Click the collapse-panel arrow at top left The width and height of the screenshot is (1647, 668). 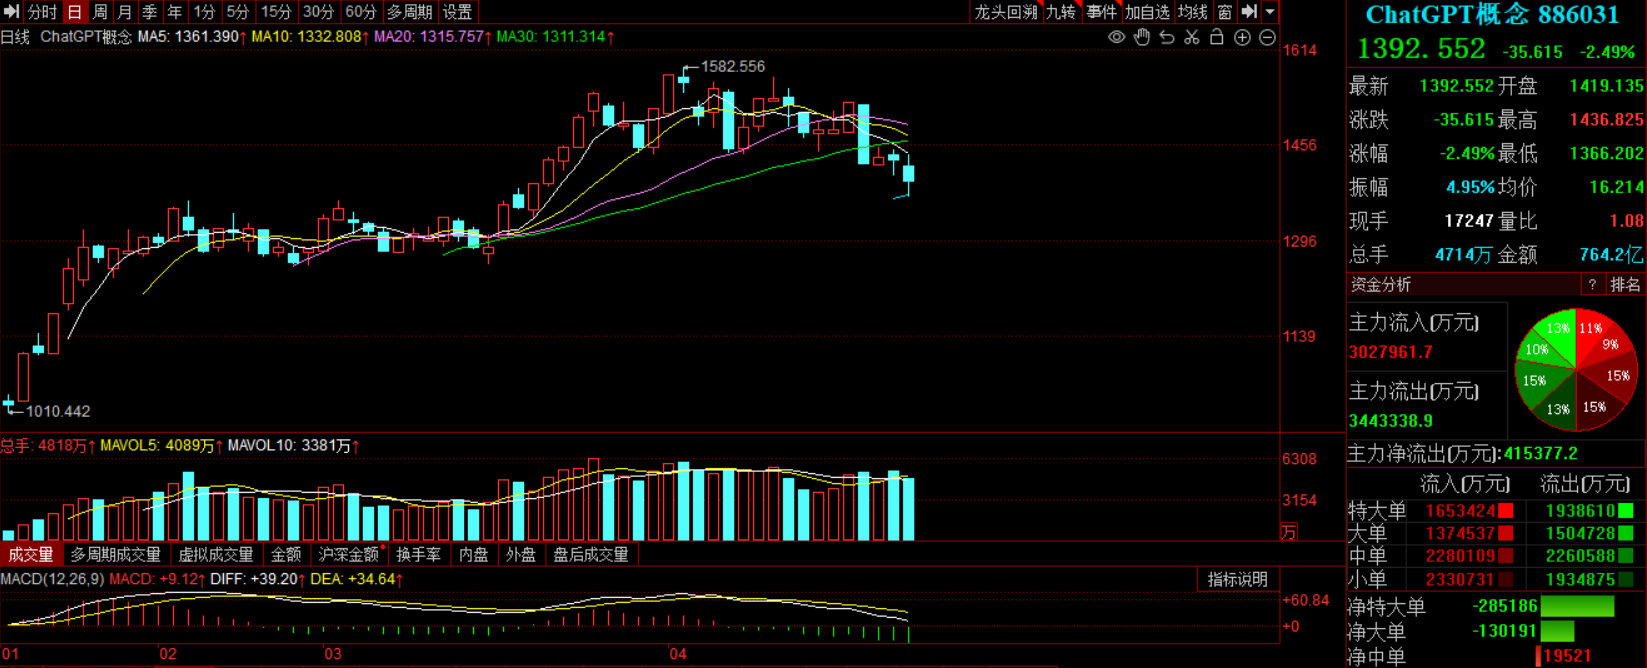coord(12,12)
